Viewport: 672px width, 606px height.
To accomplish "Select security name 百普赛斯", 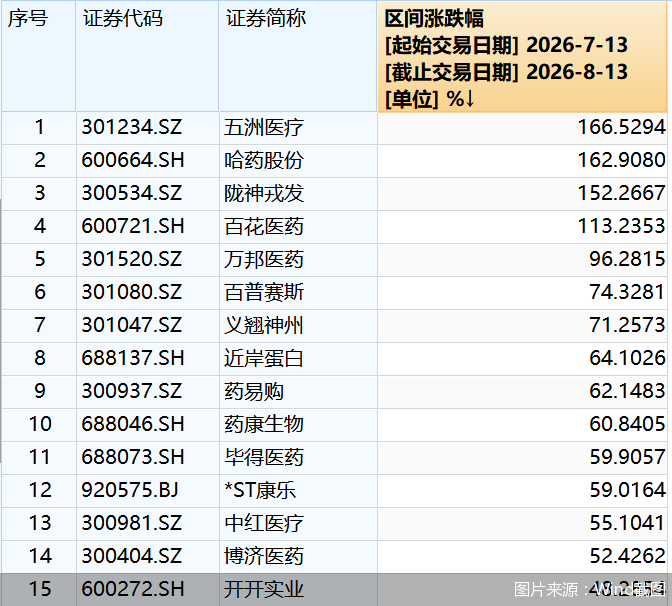I will [264, 292].
